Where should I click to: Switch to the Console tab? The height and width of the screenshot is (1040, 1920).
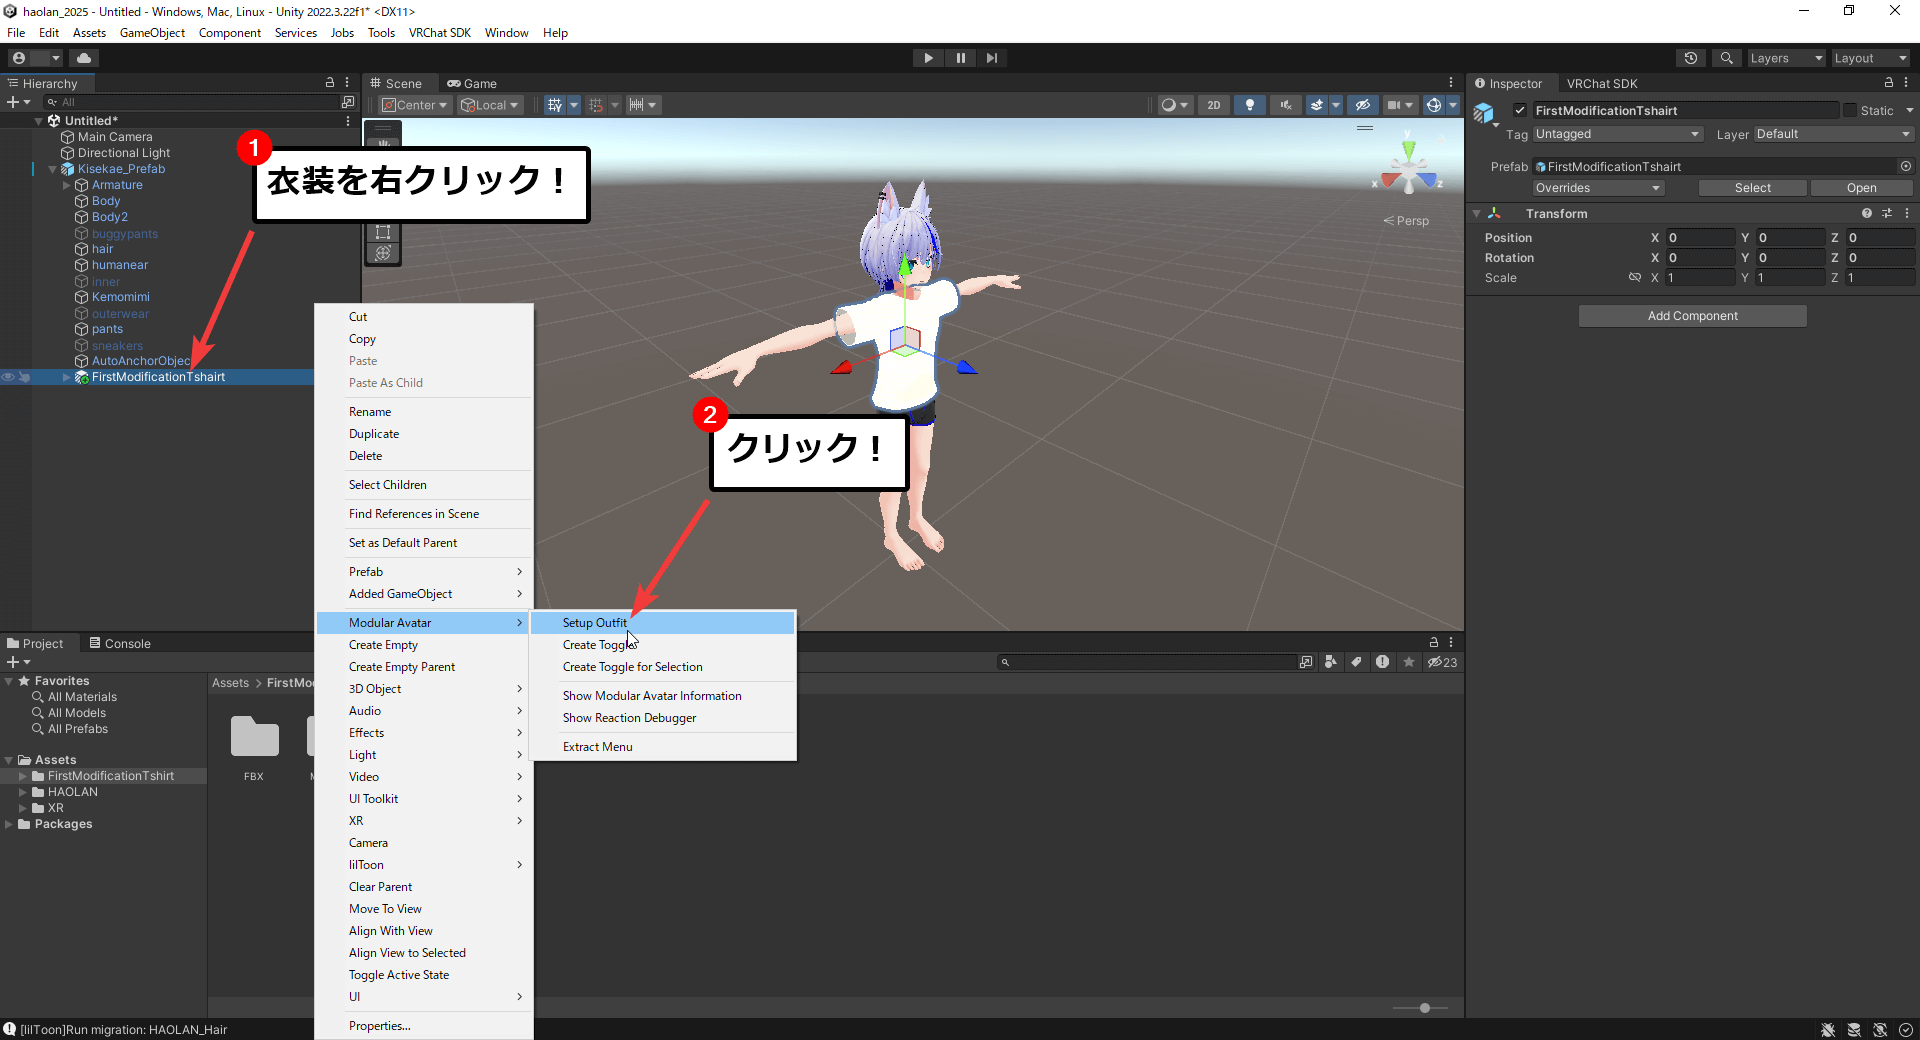click(x=120, y=643)
